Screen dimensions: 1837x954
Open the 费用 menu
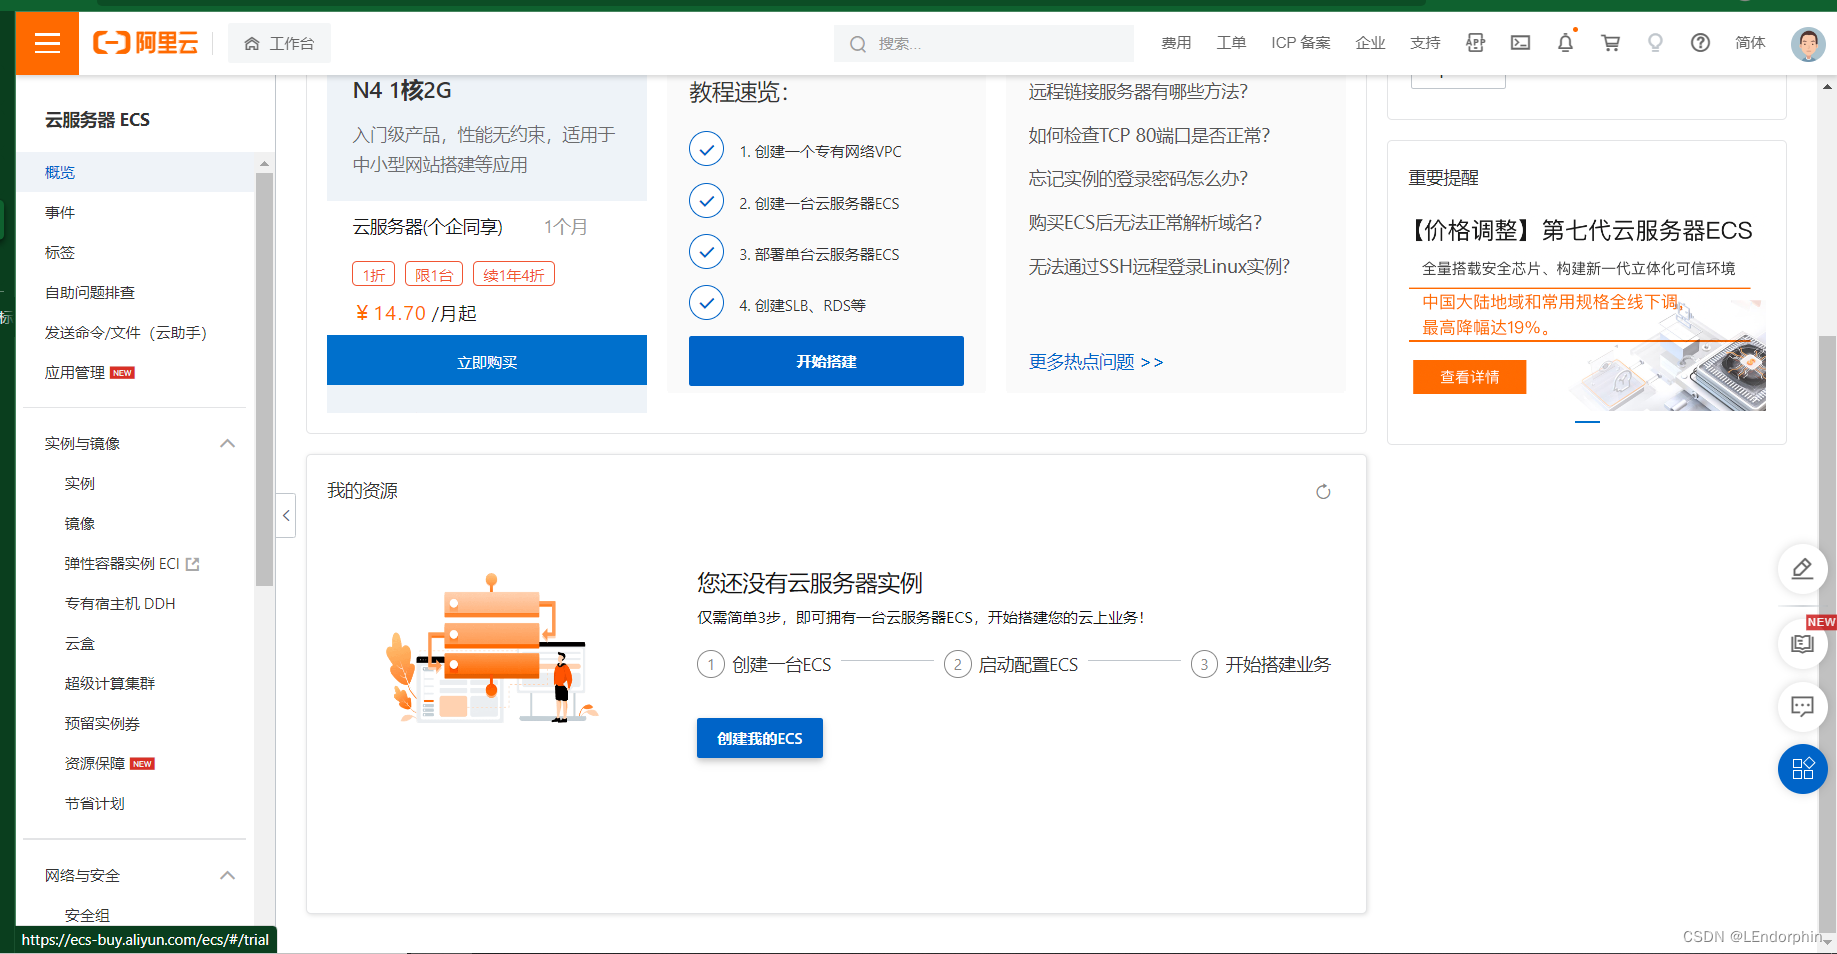coord(1176,43)
